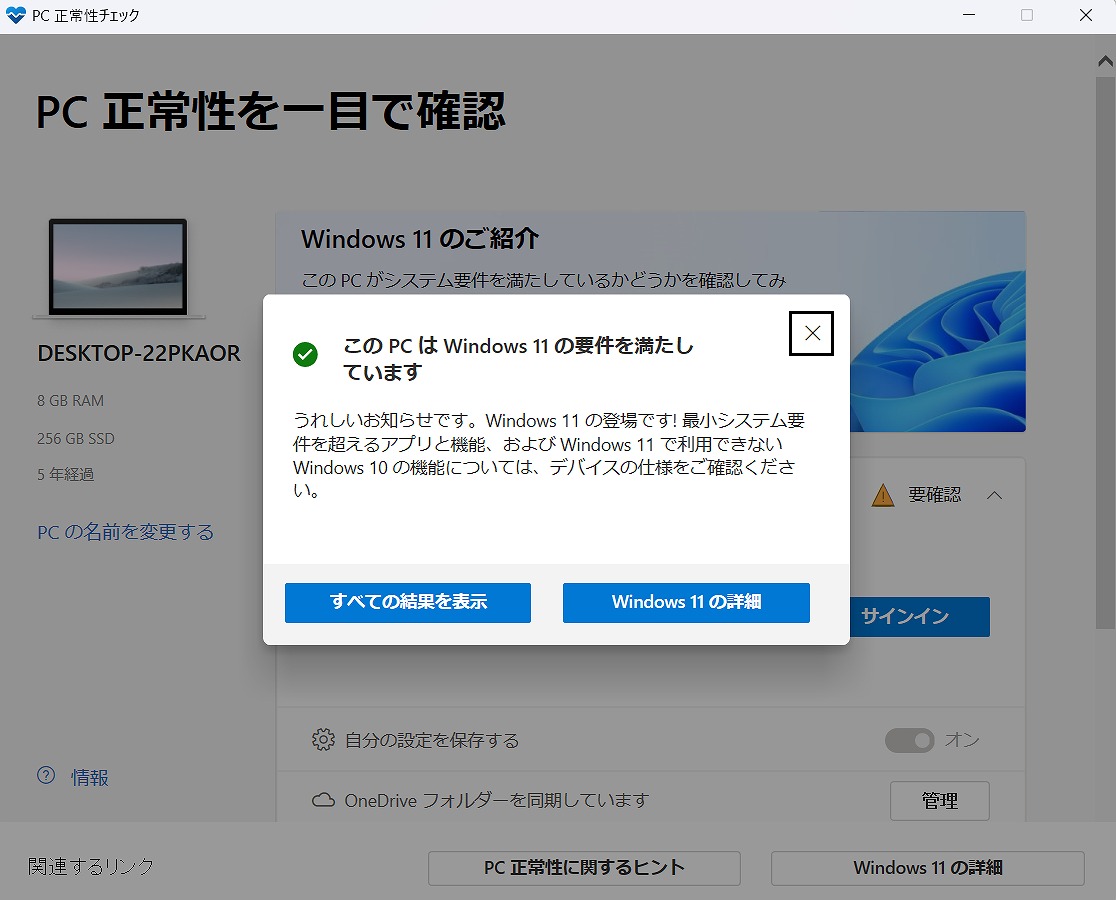Click the green checkmark success icon
The width and height of the screenshot is (1116, 900).
click(x=305, y=354)
